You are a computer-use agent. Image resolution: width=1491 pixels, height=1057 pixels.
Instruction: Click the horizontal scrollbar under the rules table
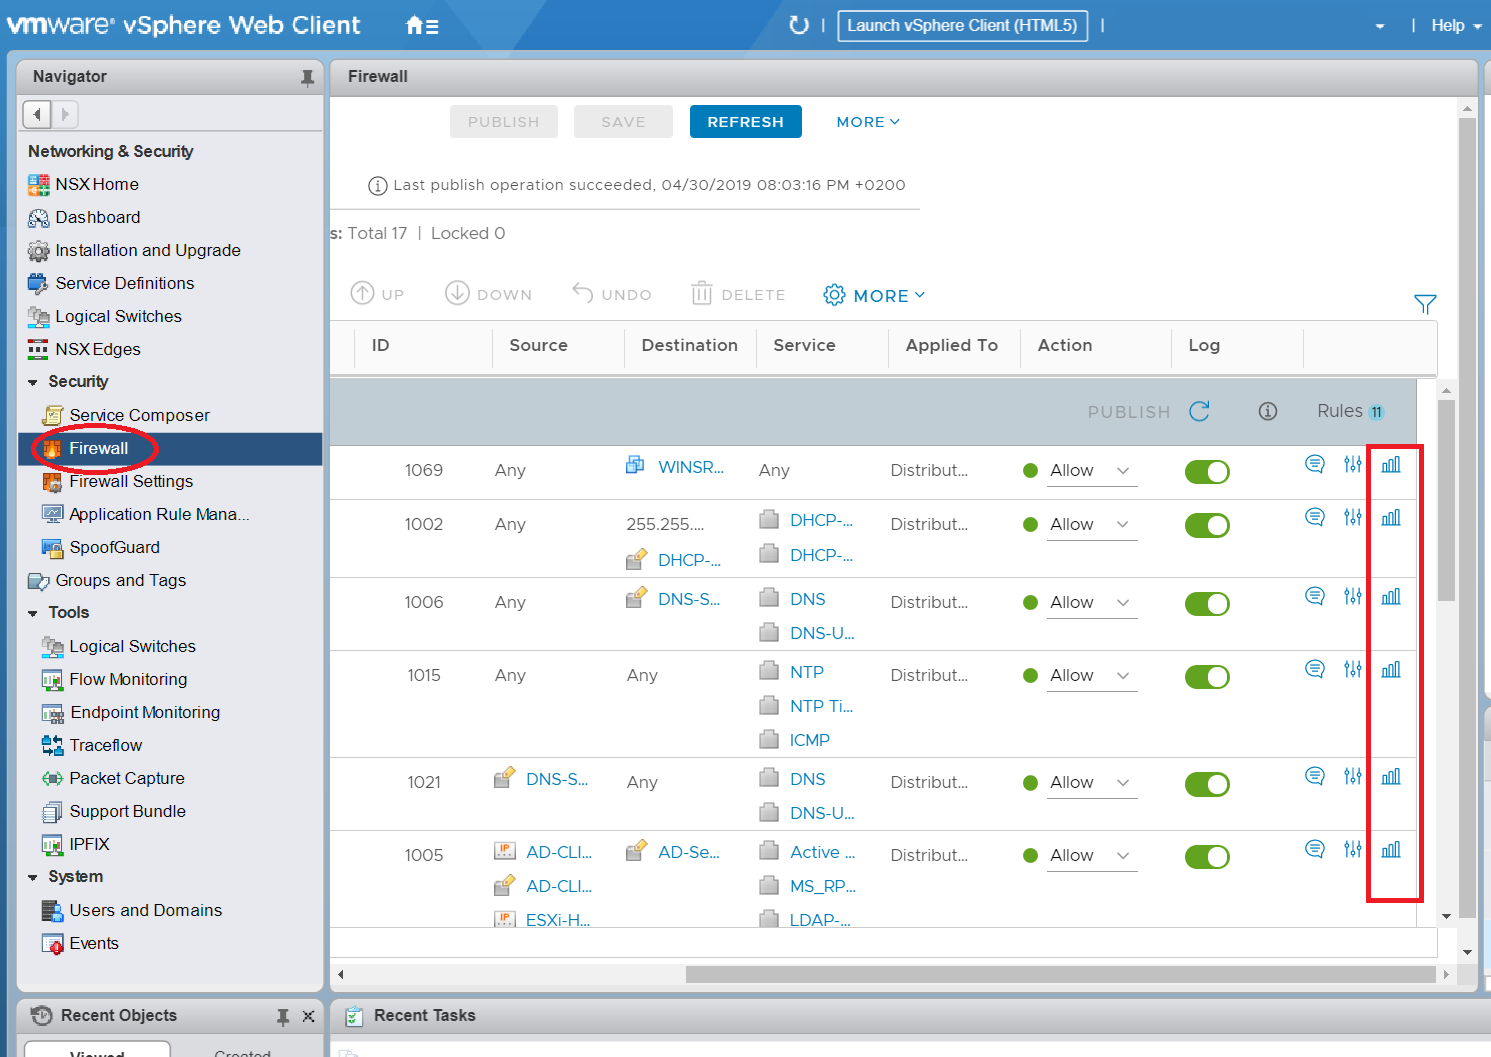[x=1060, y=974]
